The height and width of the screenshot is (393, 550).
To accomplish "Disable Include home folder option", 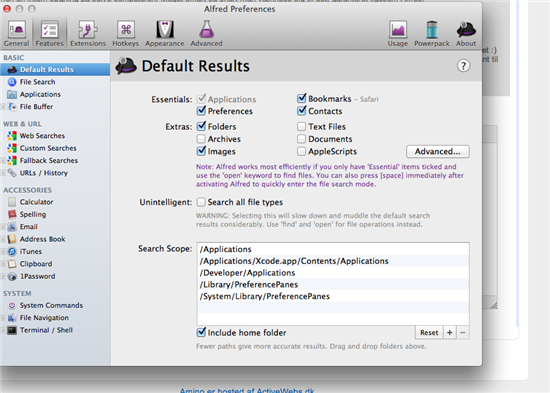I will (x=201, y=332).
